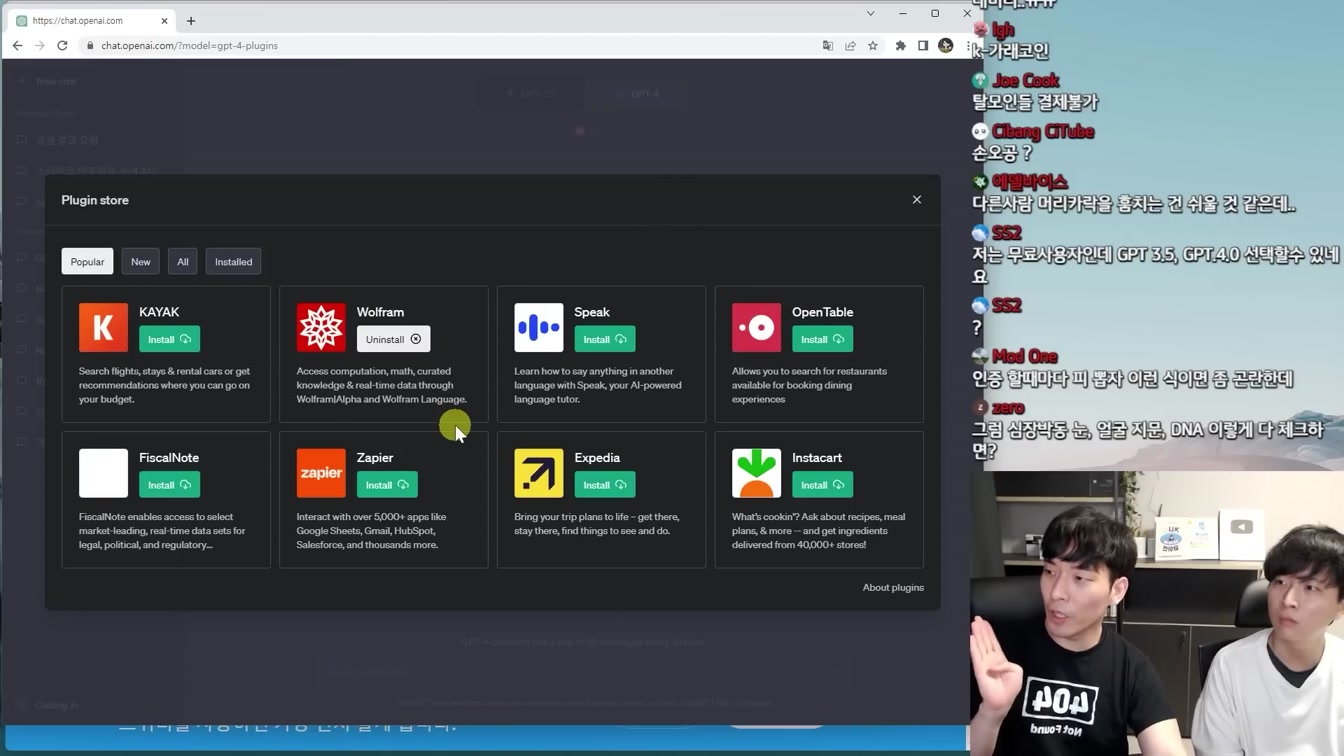This screenshot has width=1344, height=756.
Task: Click the FiscalNote plugin description text
Action: 162,531
